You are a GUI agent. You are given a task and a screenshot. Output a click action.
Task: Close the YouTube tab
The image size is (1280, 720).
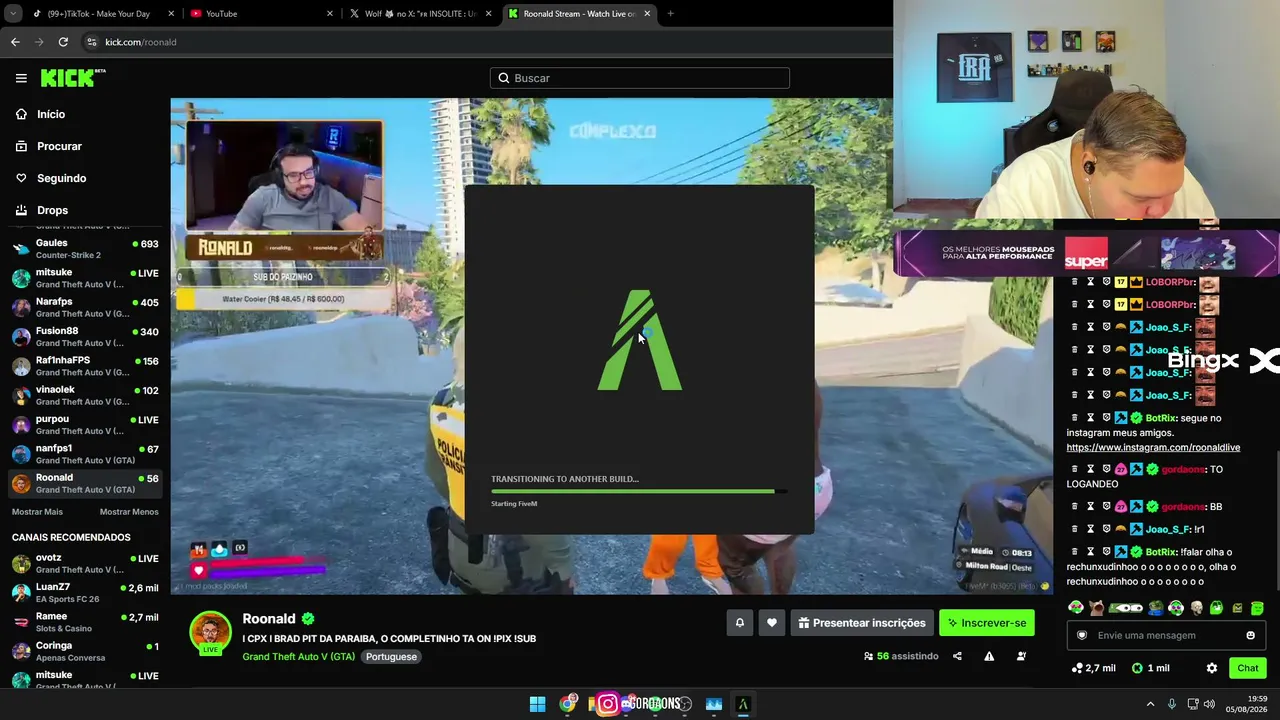[x=330, y=14]
